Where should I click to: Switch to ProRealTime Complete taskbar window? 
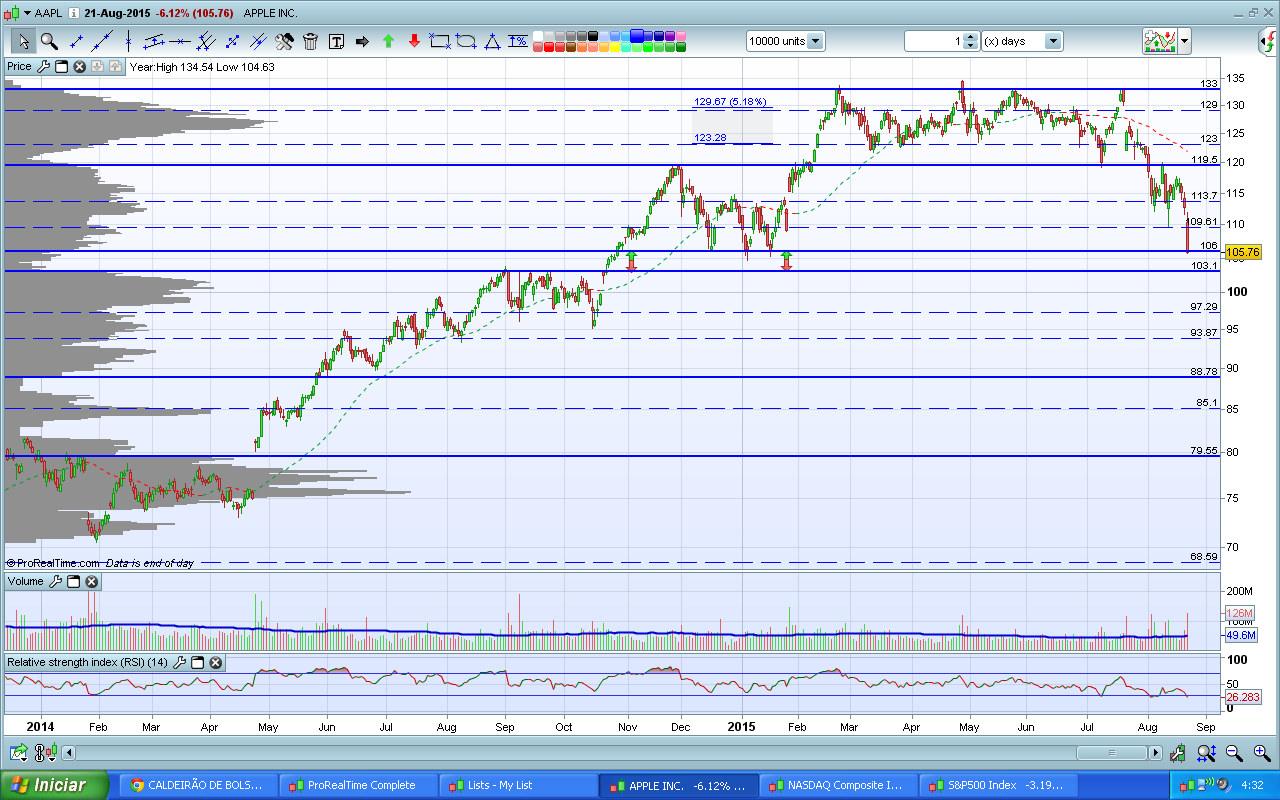(x=358, y=785)
